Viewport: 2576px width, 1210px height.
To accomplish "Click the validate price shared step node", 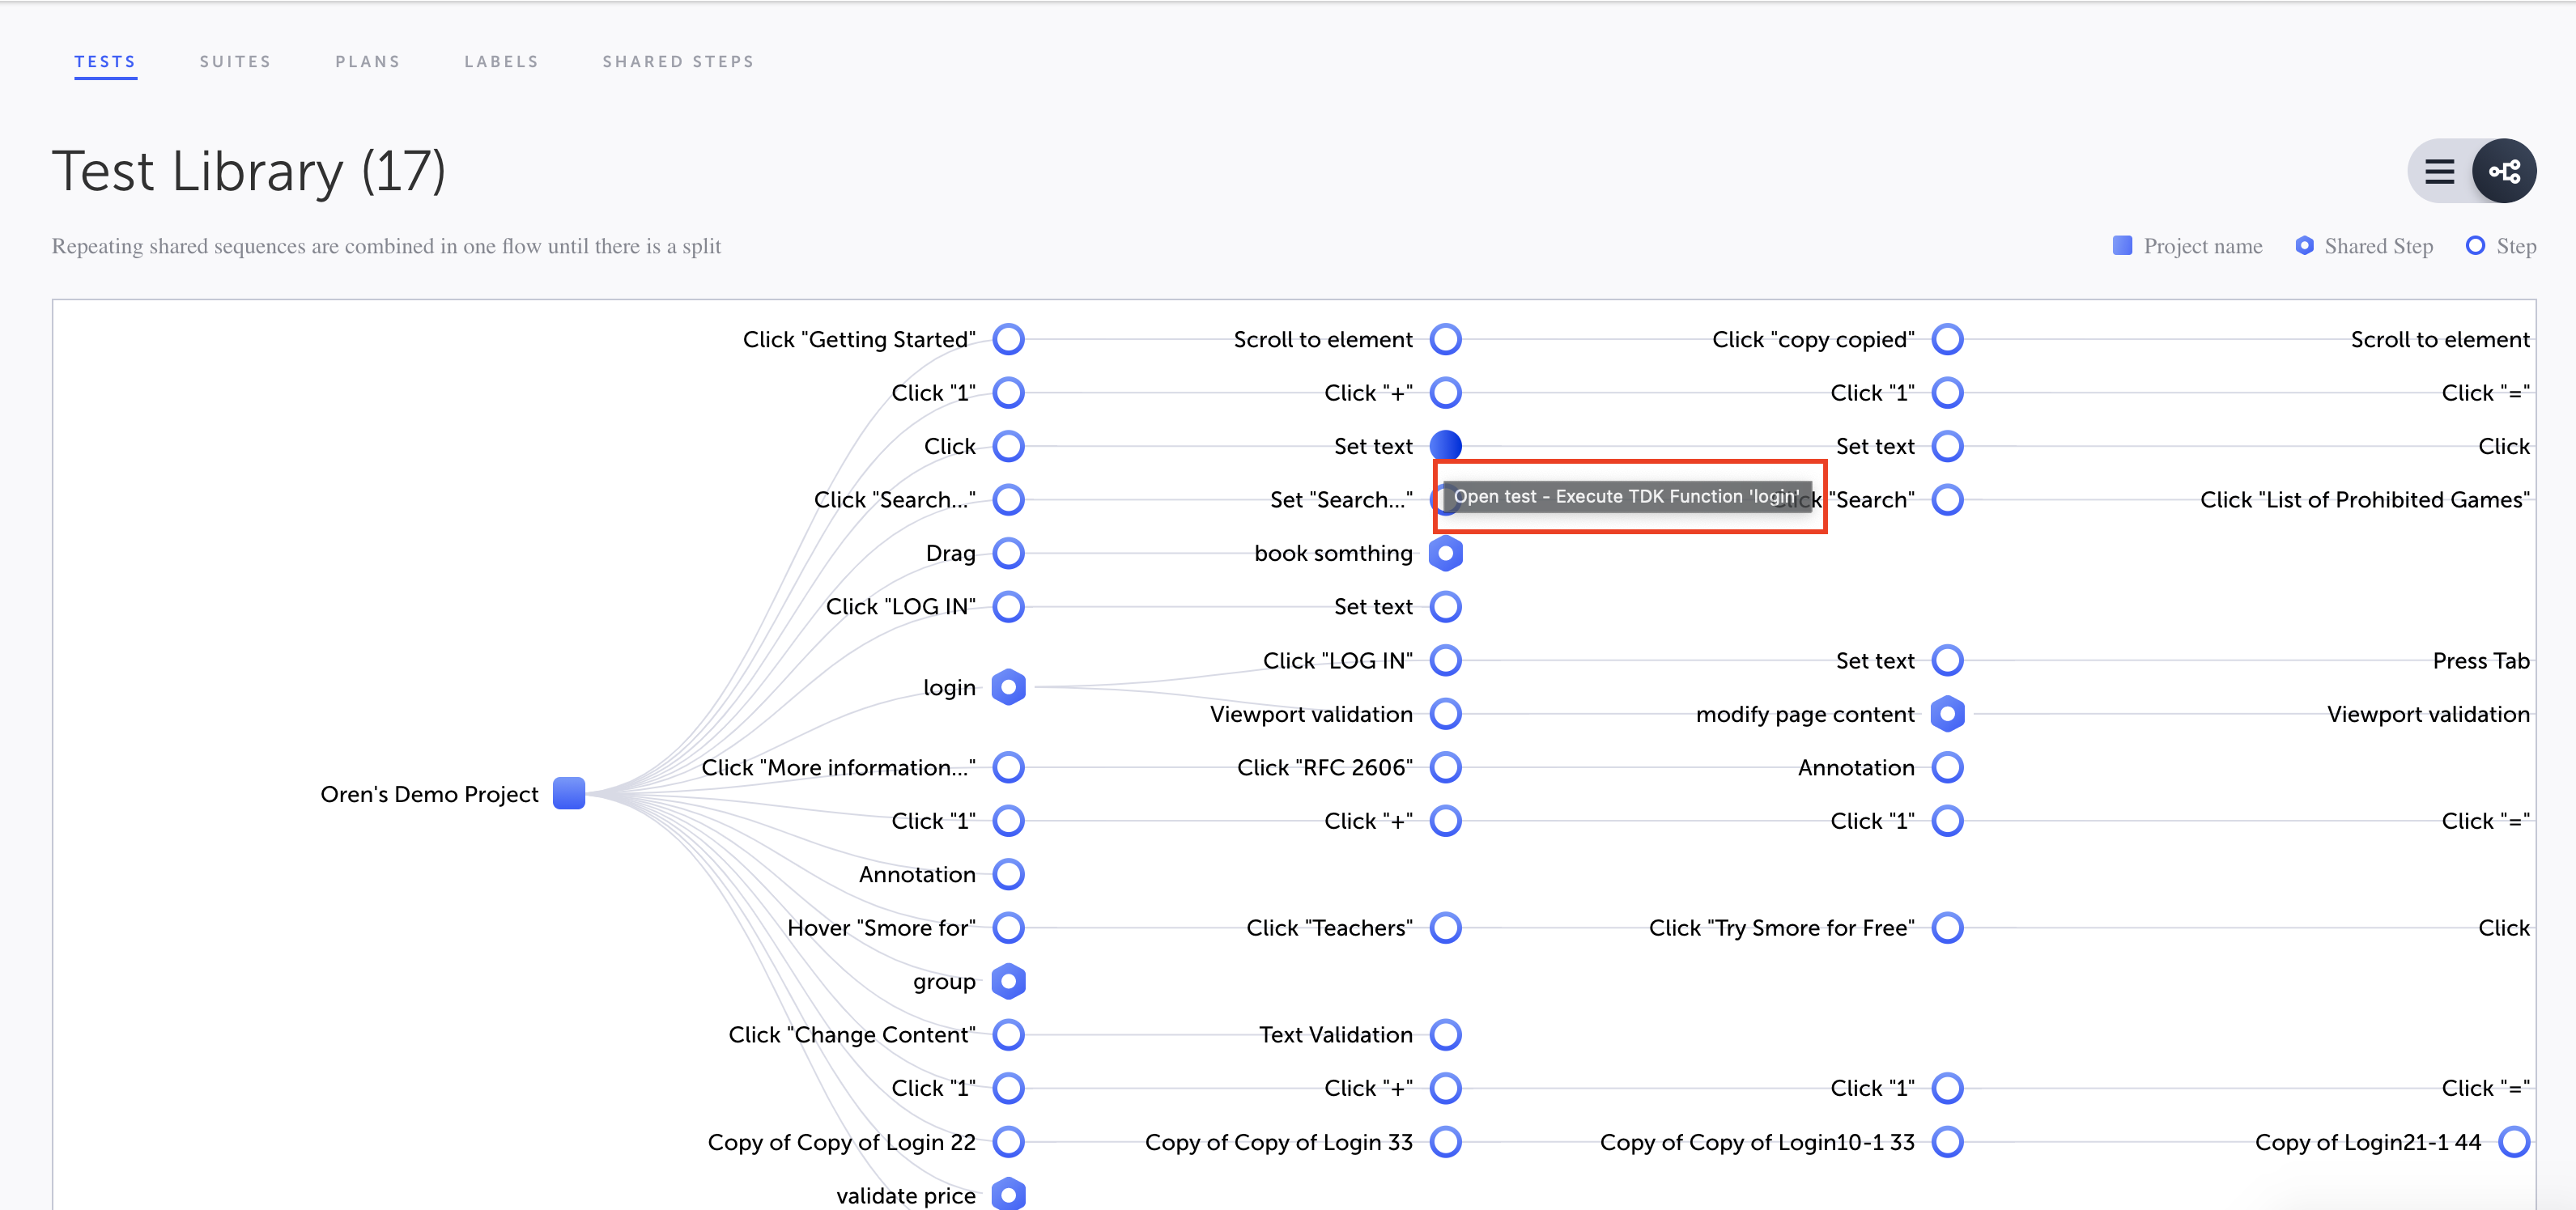I will coord(1008,1194).
